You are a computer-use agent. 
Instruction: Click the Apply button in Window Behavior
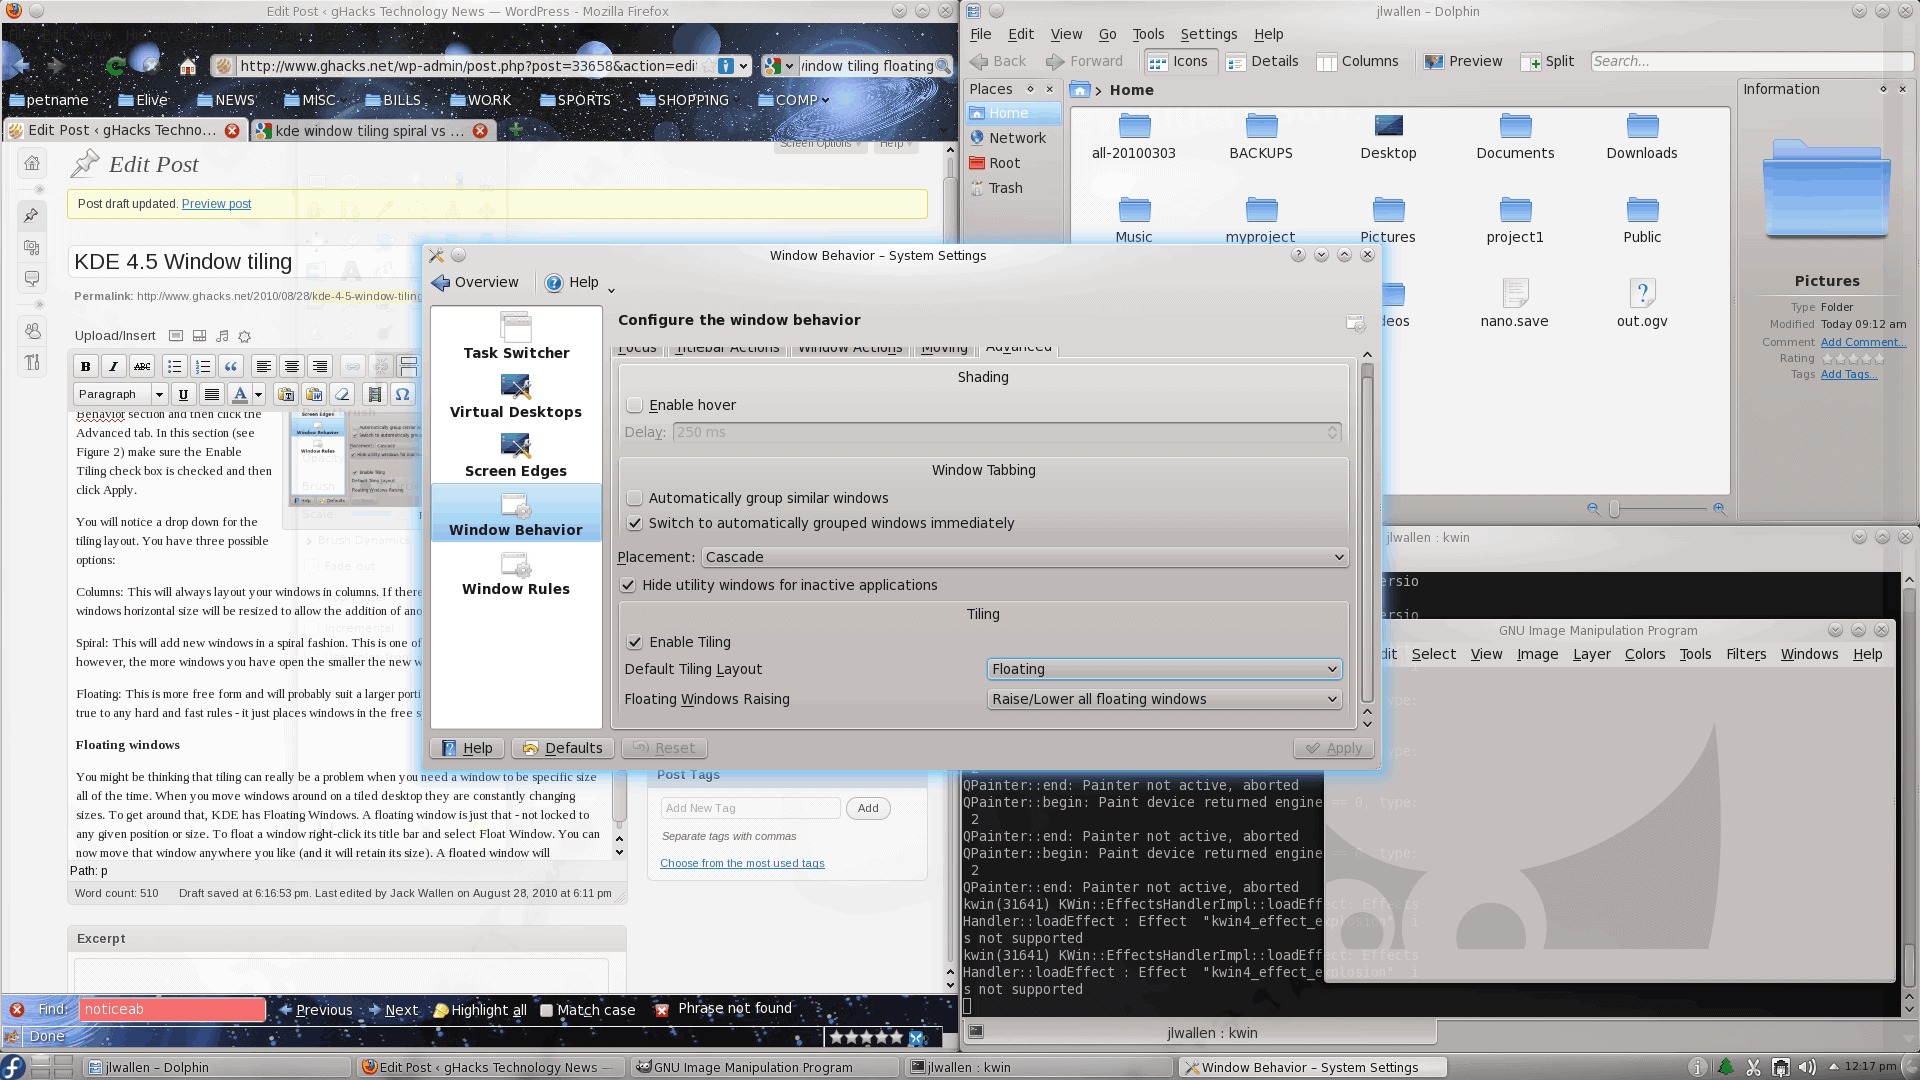click(1334, 748)
